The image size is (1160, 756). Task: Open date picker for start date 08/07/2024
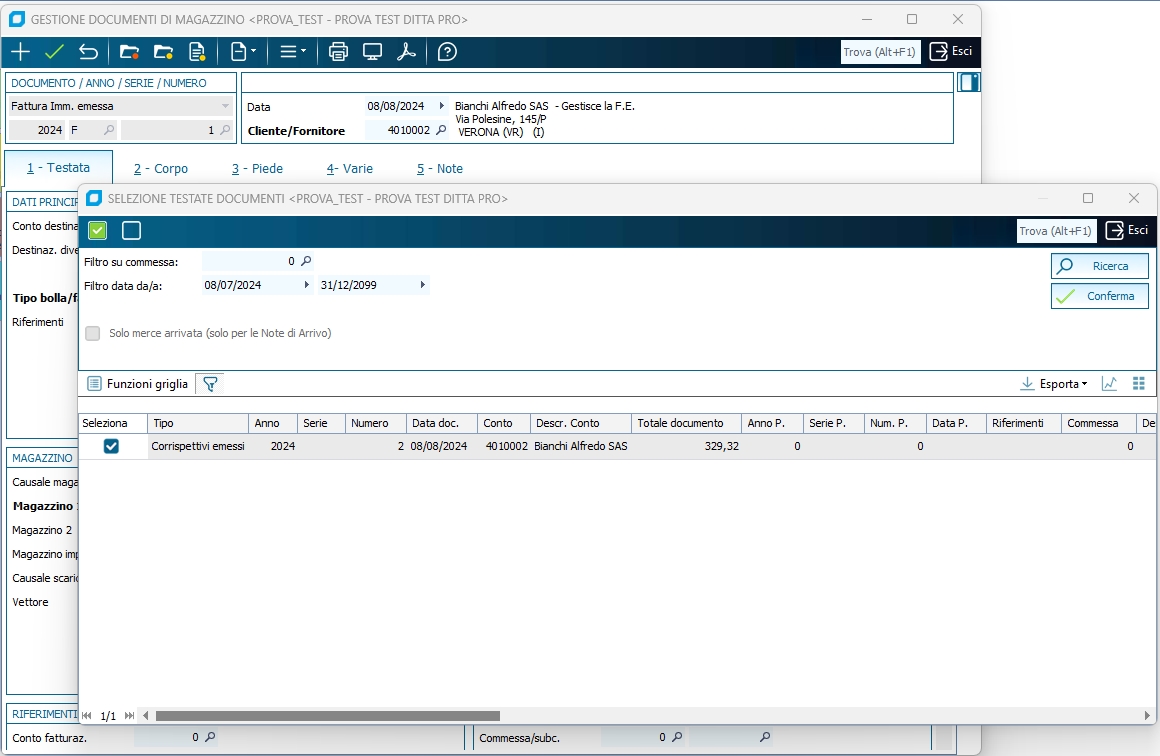coord(307,285)
